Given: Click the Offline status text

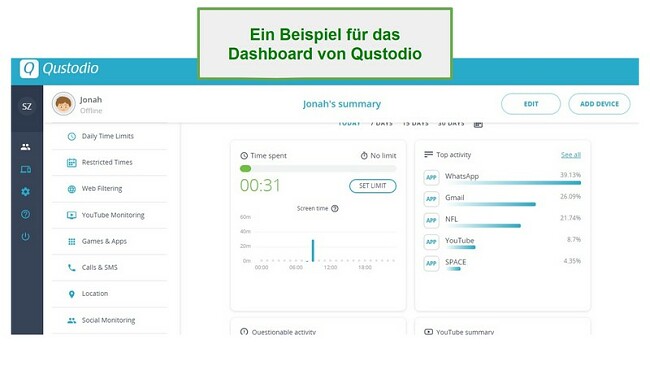Looking at the screenshot, I should click(91, 111).
